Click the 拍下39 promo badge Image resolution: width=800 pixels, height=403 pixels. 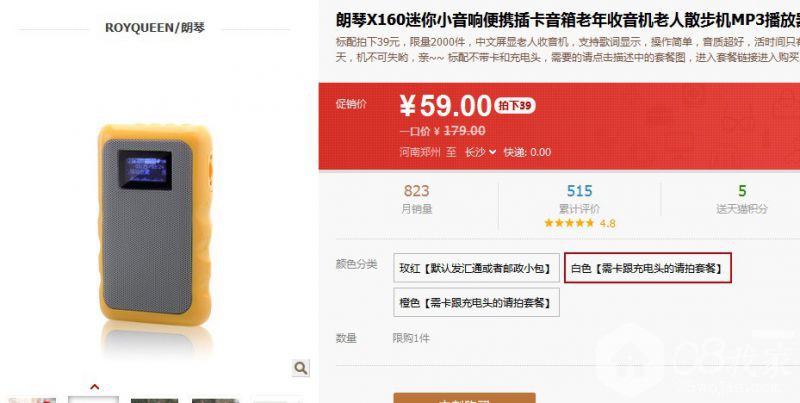tap(514, 106)
